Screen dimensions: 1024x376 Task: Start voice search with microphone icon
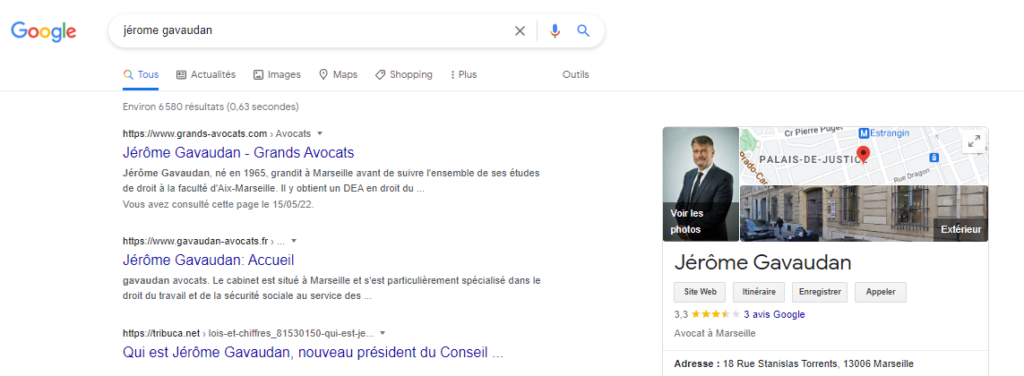554,31
